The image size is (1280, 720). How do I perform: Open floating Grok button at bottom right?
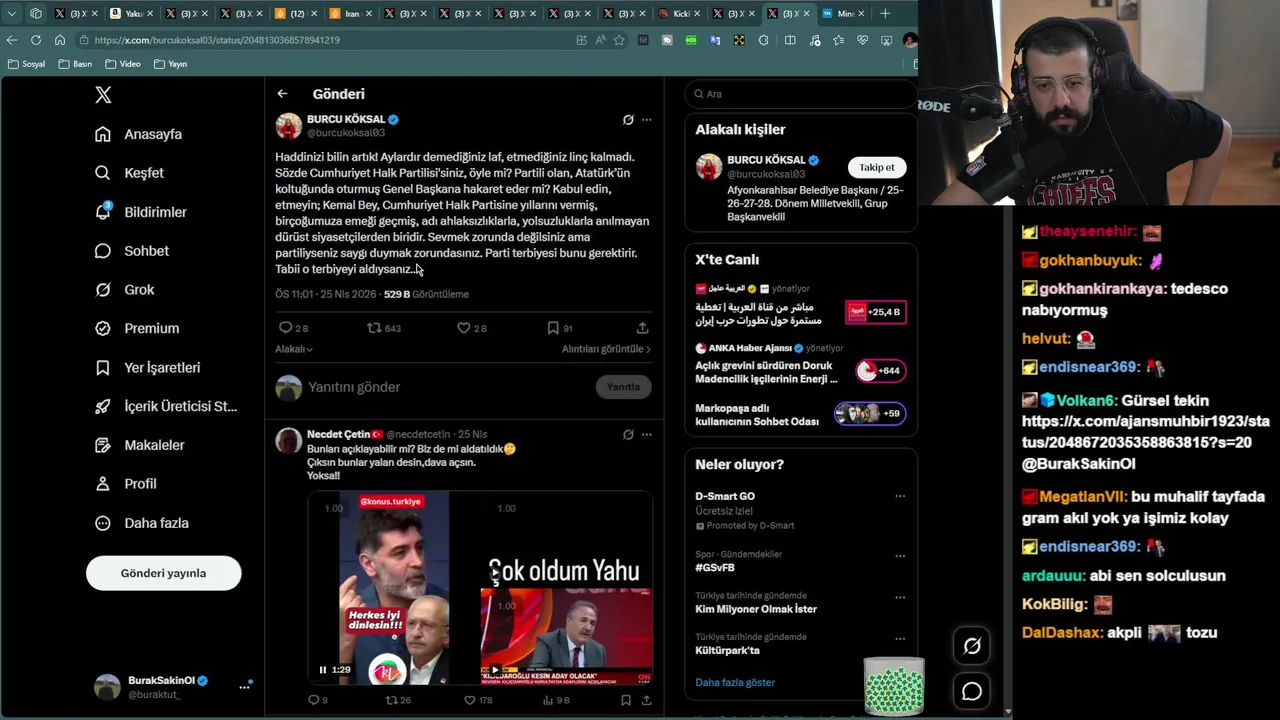(x=972, y=646)
